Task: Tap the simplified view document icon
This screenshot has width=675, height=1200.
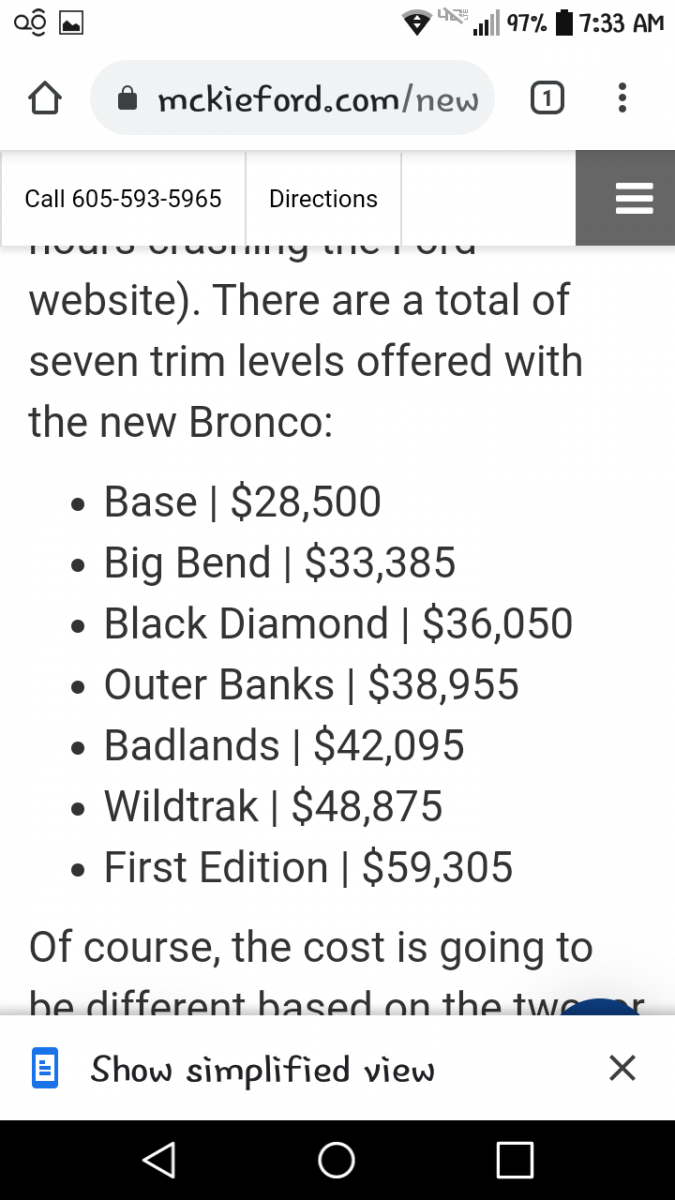Action: (x=43, y=1069)
